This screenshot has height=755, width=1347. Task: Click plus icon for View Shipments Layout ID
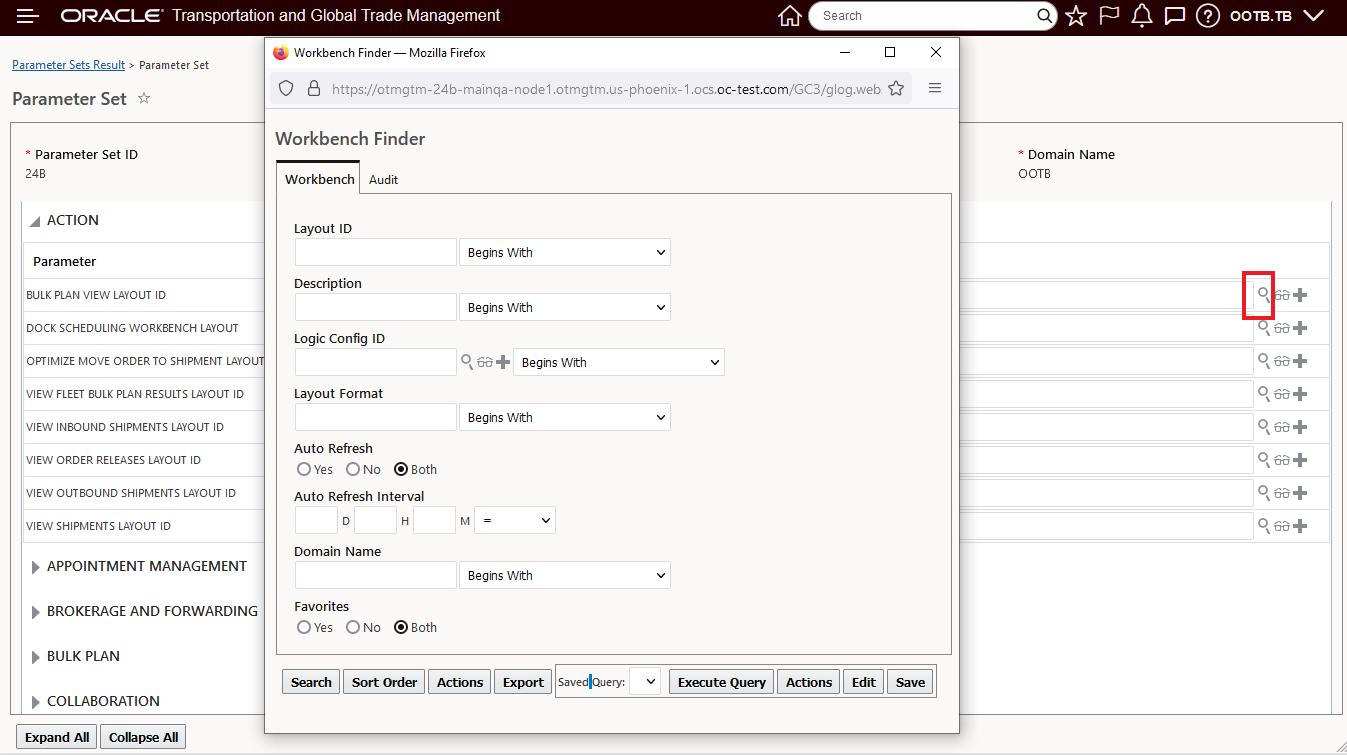click(x=1300, y=526)
